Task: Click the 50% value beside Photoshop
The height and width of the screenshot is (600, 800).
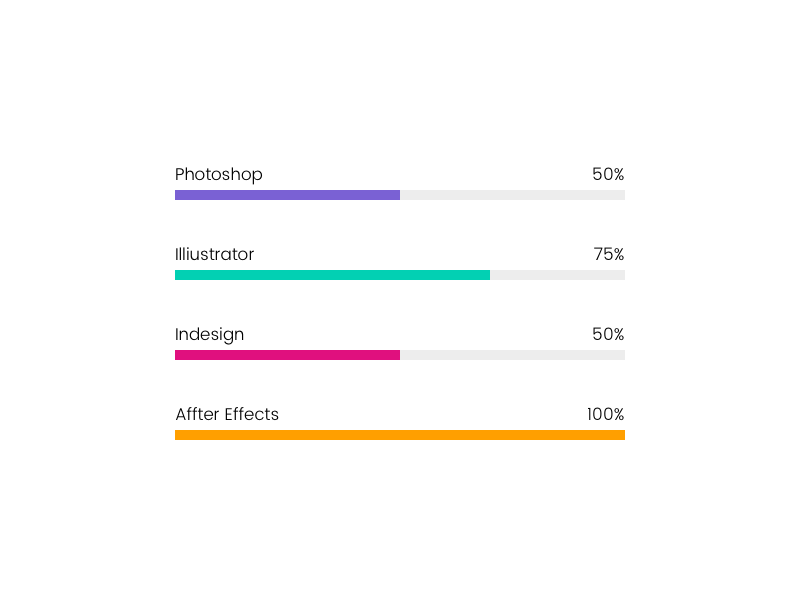Action: coord(608,174)
